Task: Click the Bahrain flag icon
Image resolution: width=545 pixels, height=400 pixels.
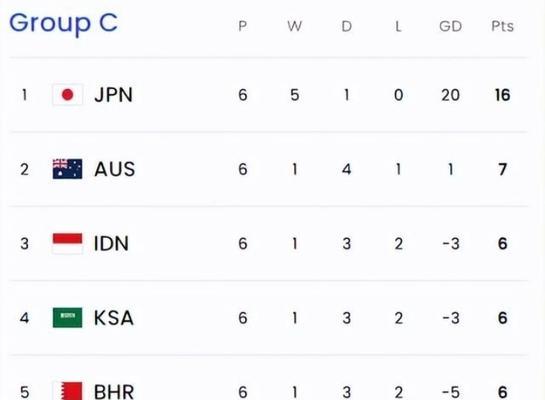Action: pos(67,391)
